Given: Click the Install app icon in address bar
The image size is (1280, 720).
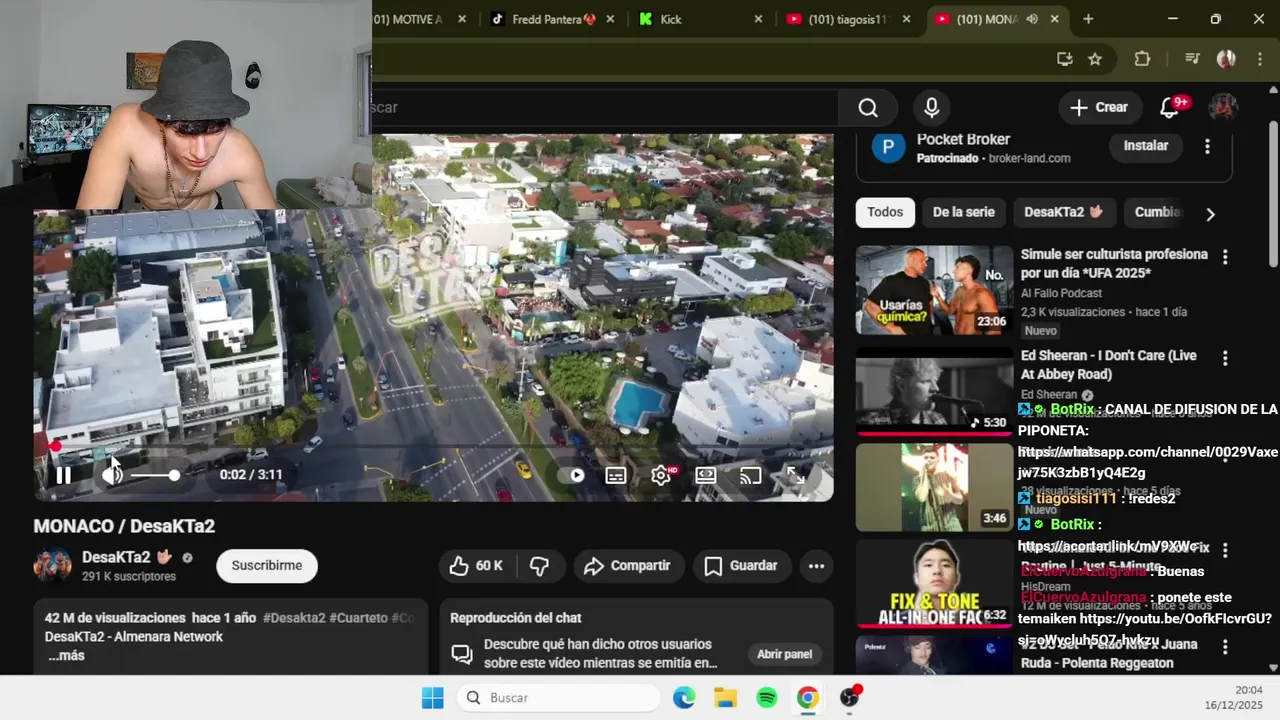Looking at the screenshot, I should pos(1064,59).
